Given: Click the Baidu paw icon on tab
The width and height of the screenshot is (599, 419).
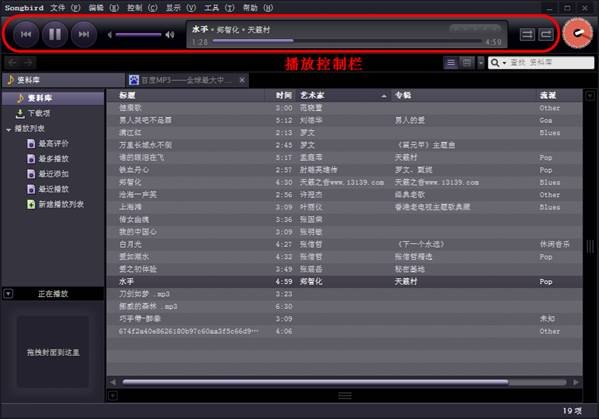Looking at the screenshot, I should coord(134,80).
